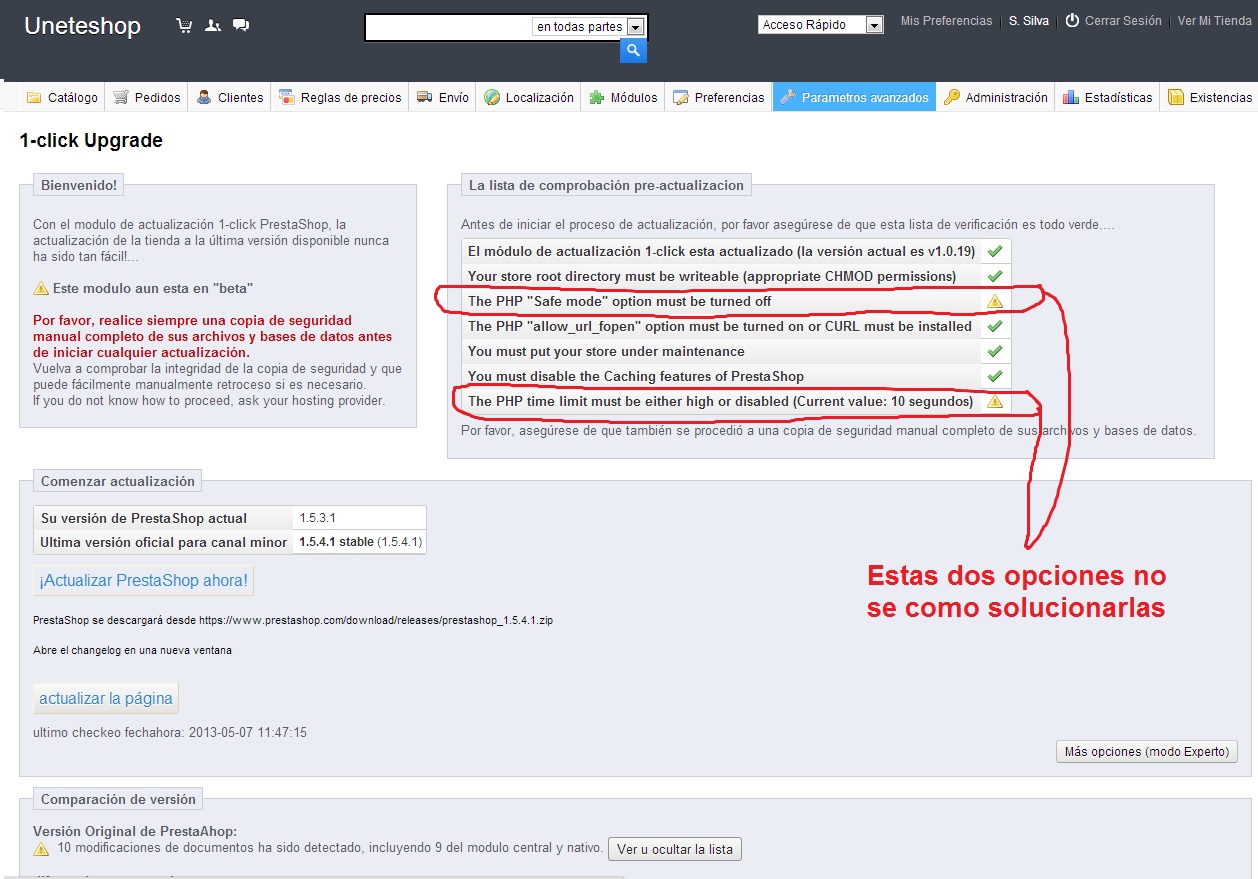Click the Comparación de versión section title

click(x=118, y=799)
